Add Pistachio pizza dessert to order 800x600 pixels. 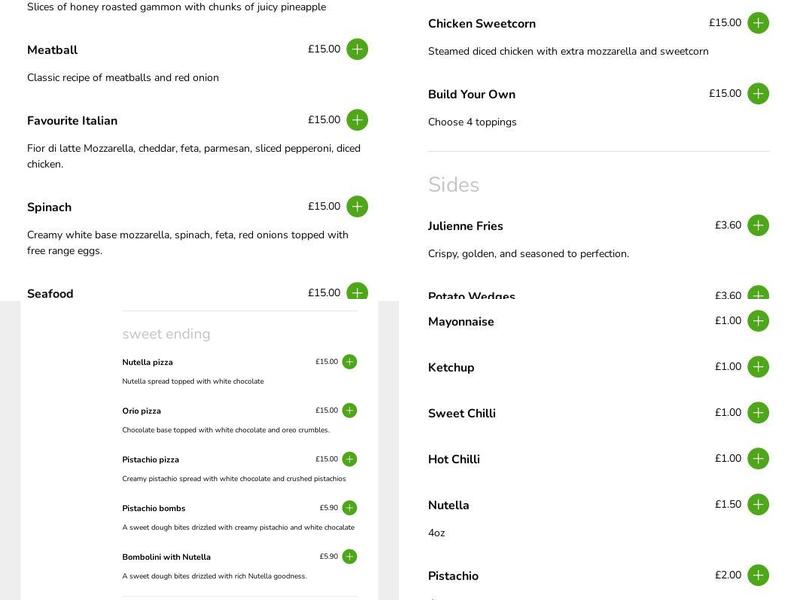point(349,460)
